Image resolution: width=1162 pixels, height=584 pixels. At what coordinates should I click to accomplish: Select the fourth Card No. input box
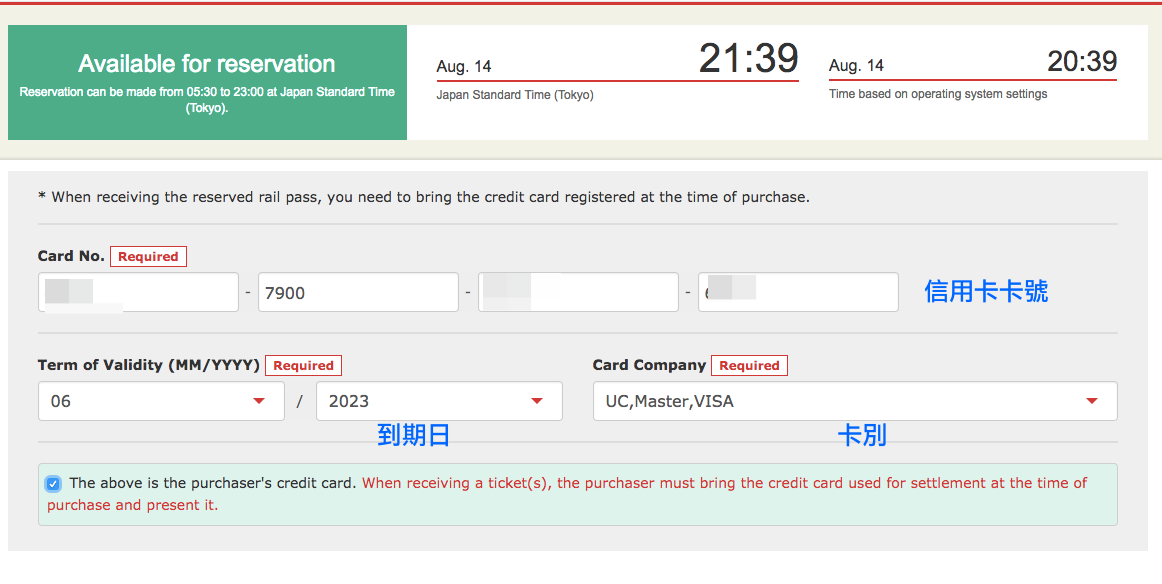pyautogui.click(x=798, y=292)
